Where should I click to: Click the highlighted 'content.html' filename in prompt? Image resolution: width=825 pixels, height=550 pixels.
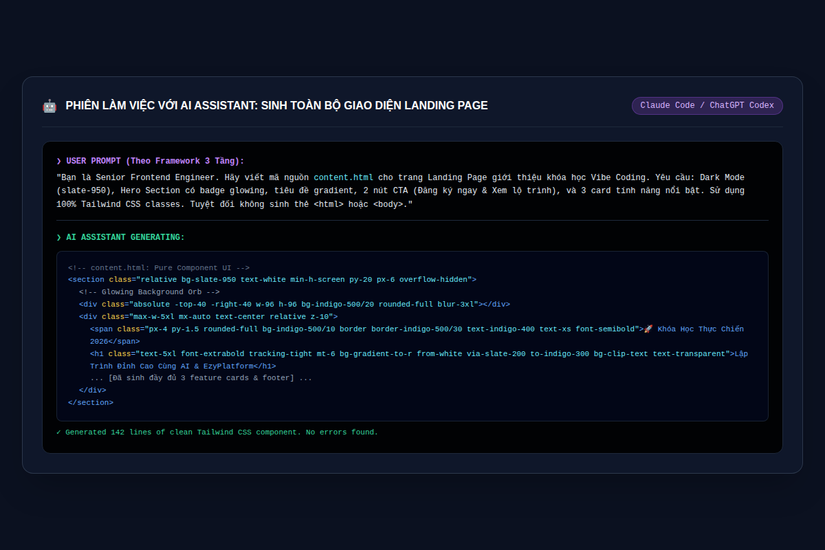[343, 177]
